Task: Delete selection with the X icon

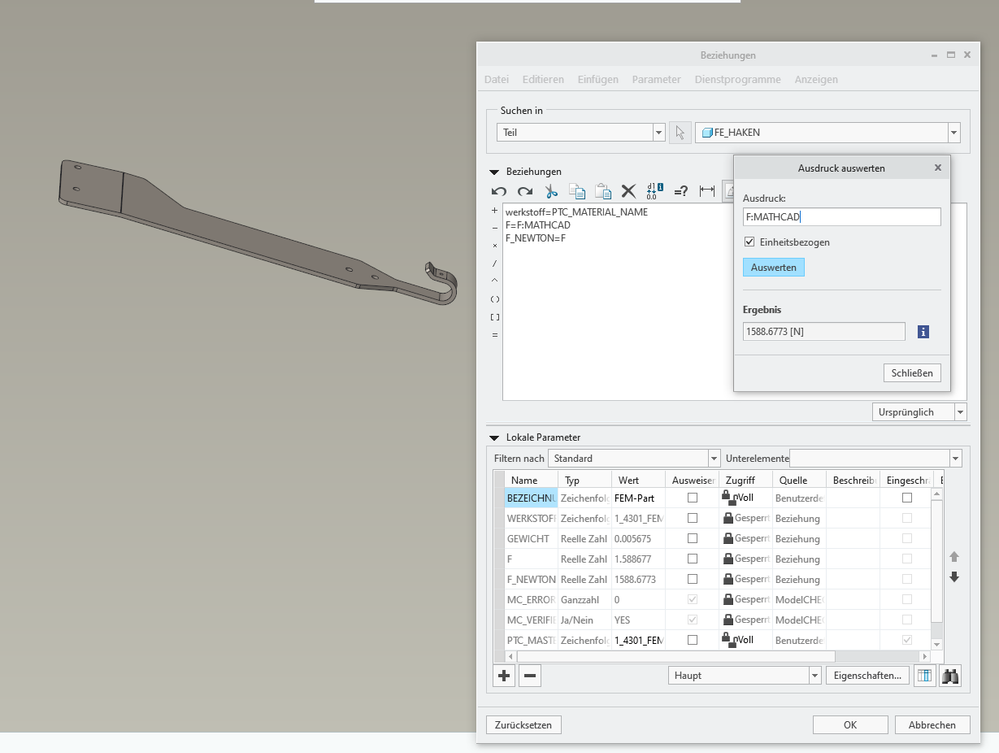Action: [x=629, y=191]
